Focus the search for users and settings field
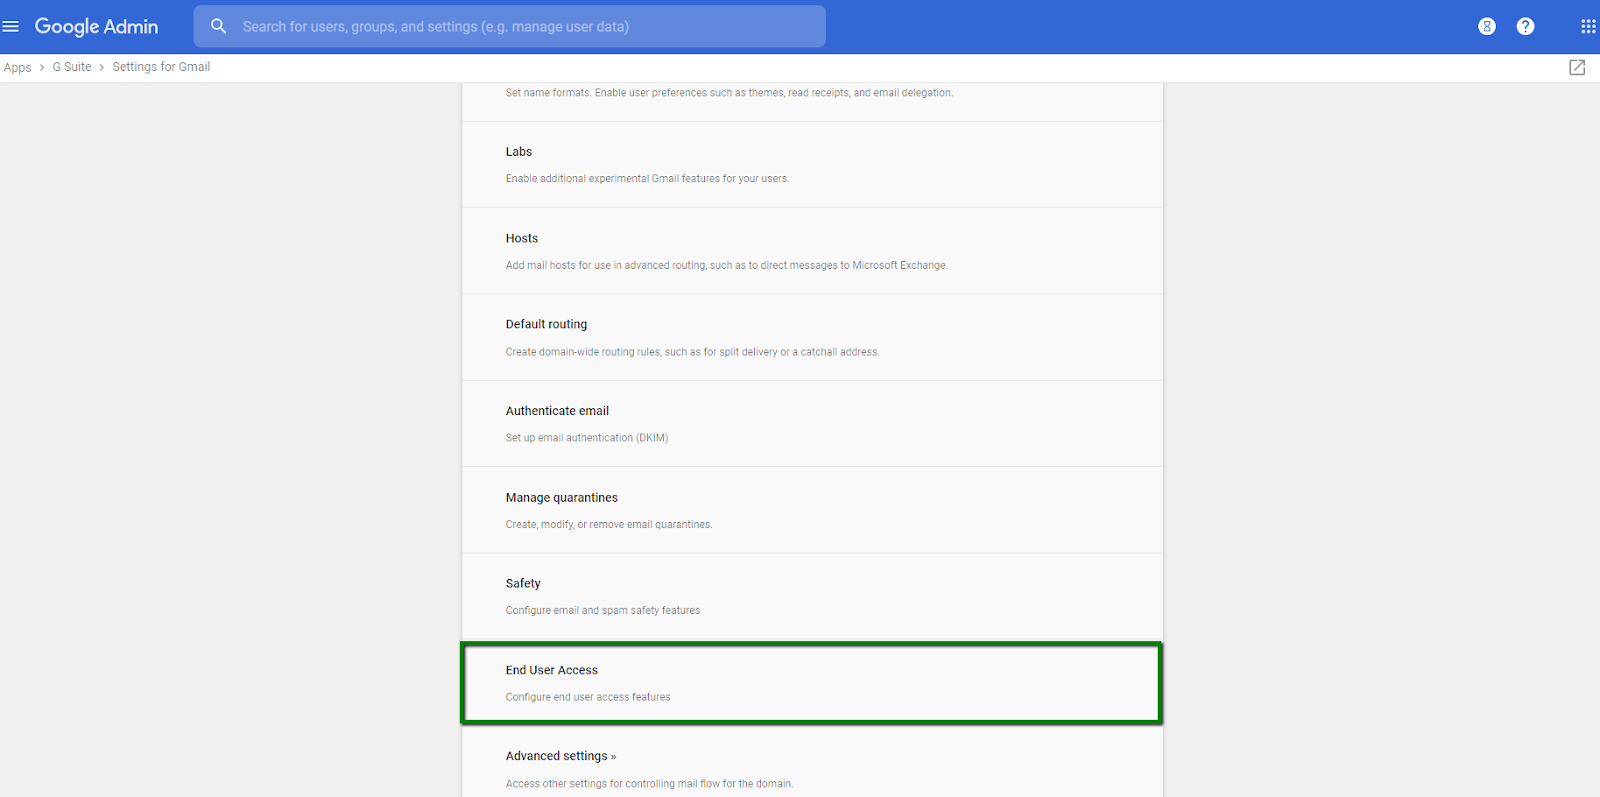The width and height of the screenshot is (1600, 797). [x=510, y=26]
